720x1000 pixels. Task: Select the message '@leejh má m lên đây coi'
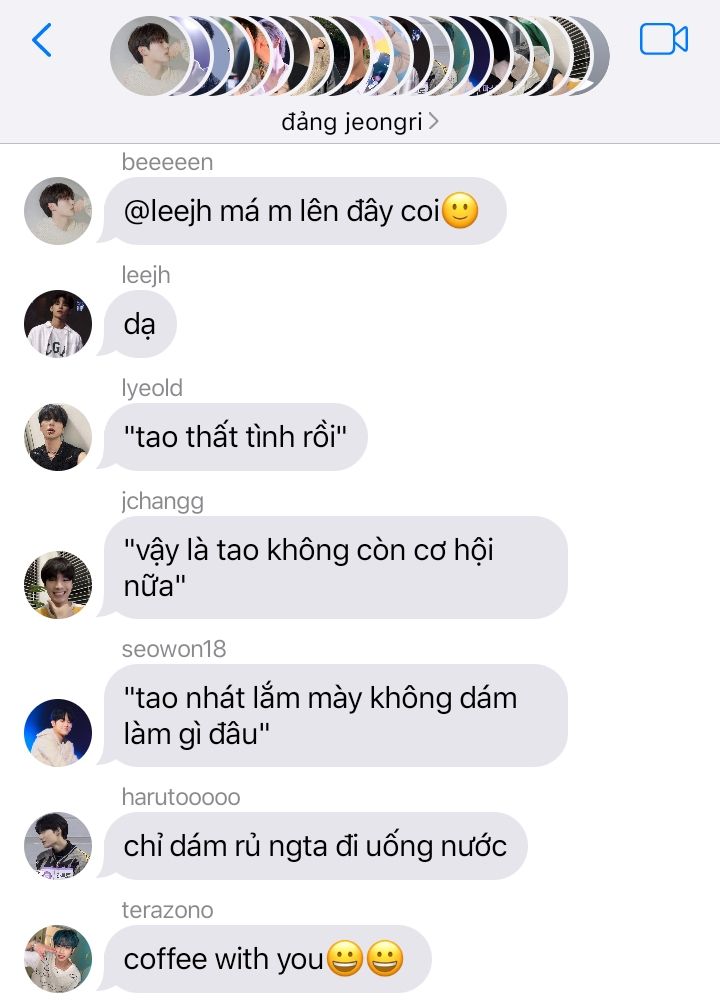pos(305,211)
